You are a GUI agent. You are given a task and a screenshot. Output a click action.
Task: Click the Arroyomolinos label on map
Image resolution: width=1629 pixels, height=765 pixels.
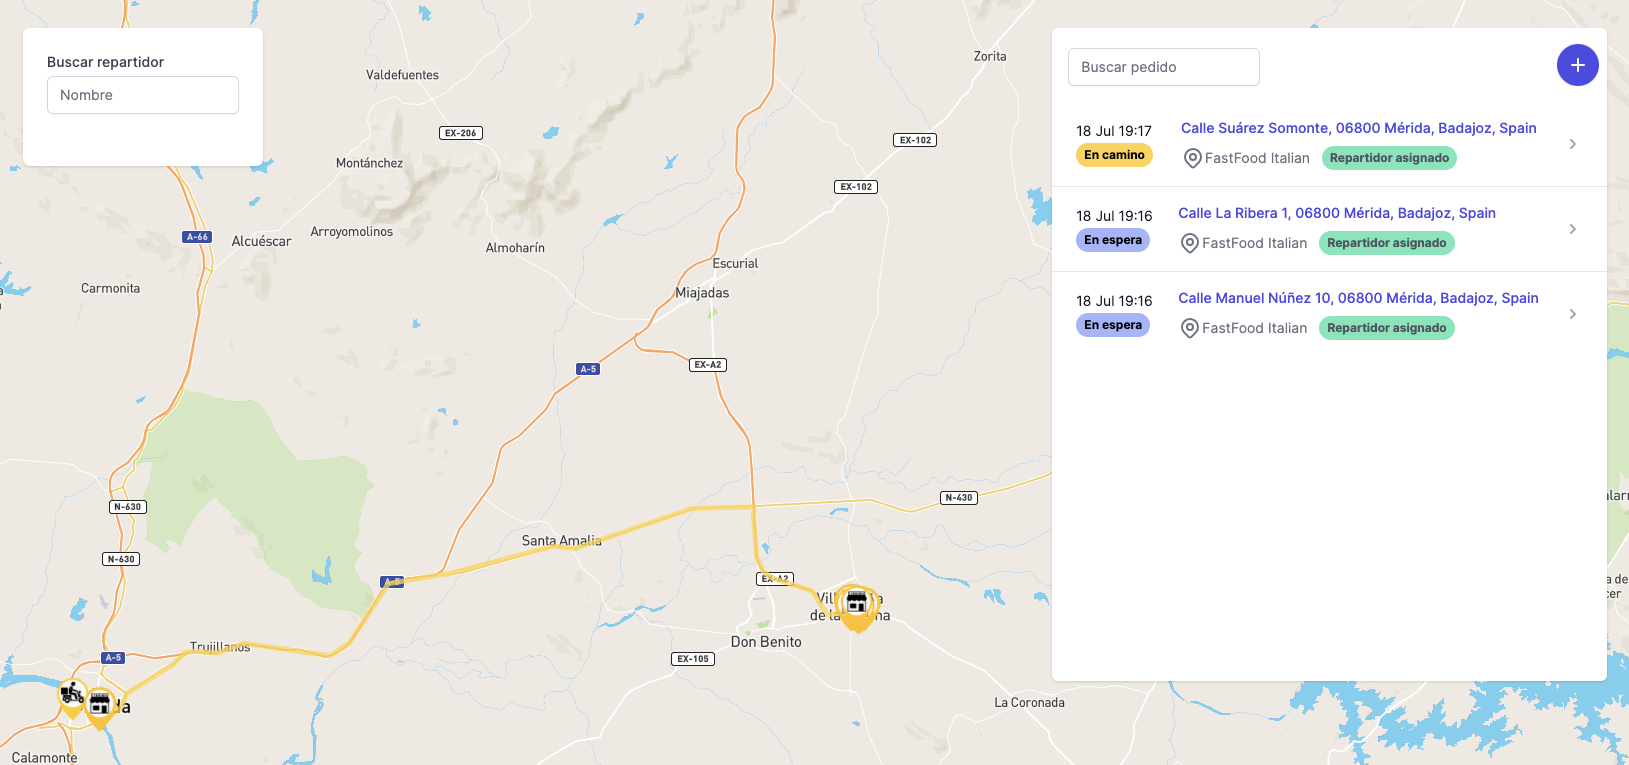[352, 232]
